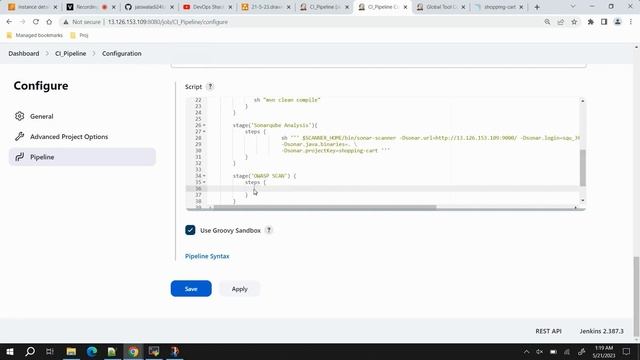The image size is (640, 360).
Task: Bookmark this page with star icon
Action: click(x=574, y=22)
